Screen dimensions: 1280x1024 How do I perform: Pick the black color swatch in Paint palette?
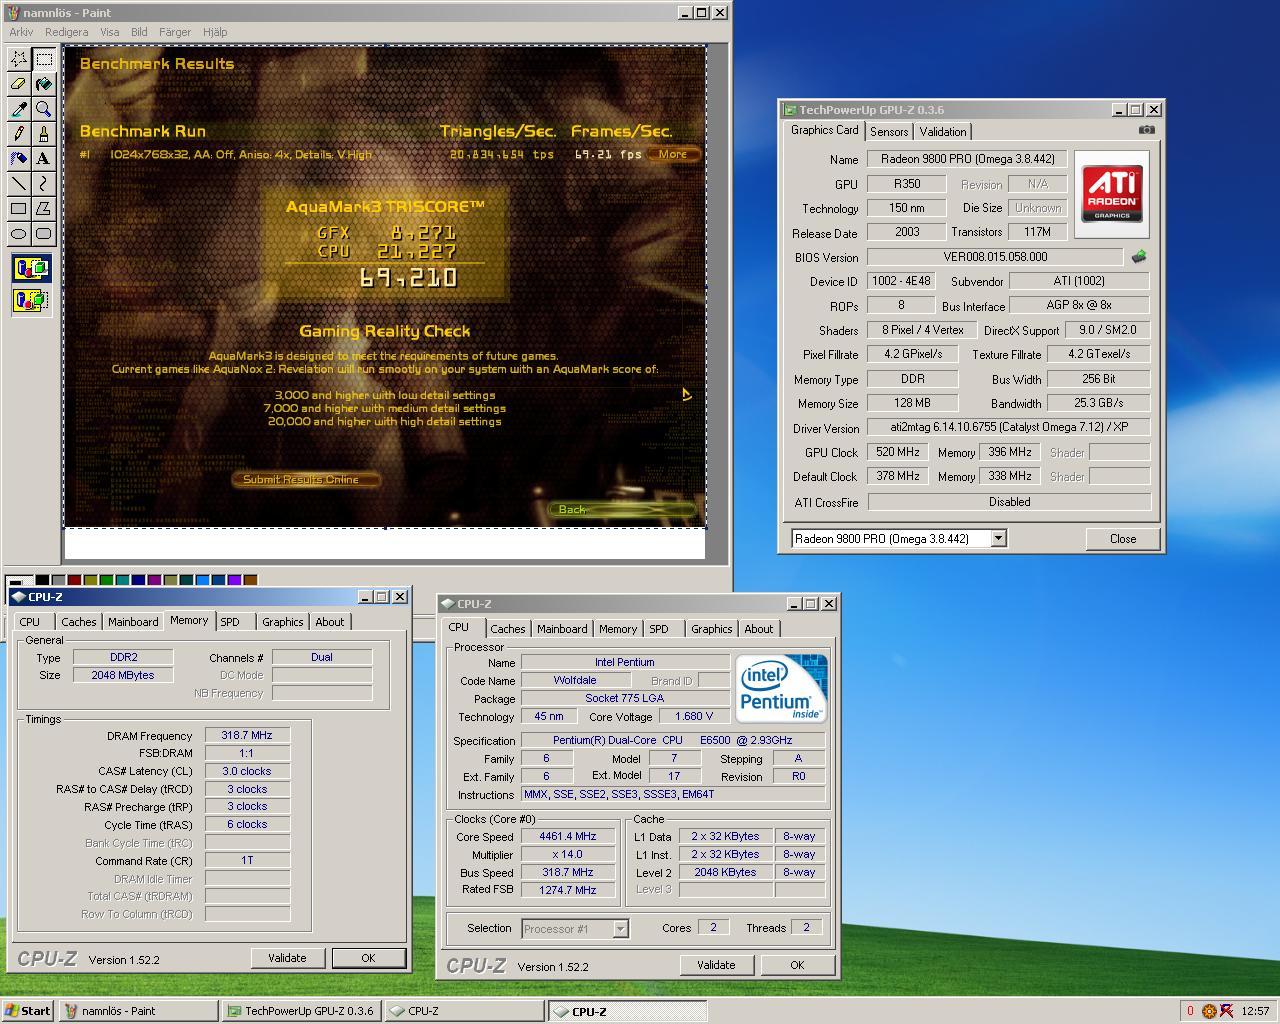tap(42, 580)
